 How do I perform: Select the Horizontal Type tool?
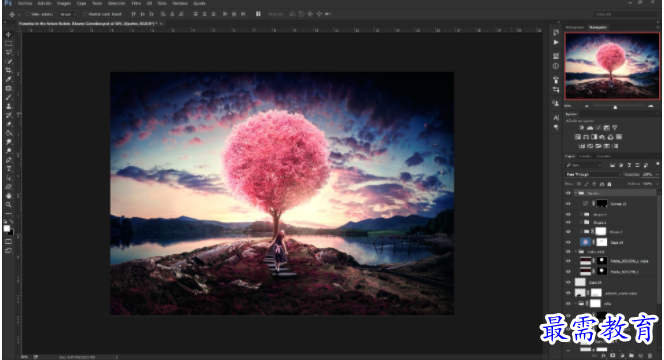click(x=8, y=169)
